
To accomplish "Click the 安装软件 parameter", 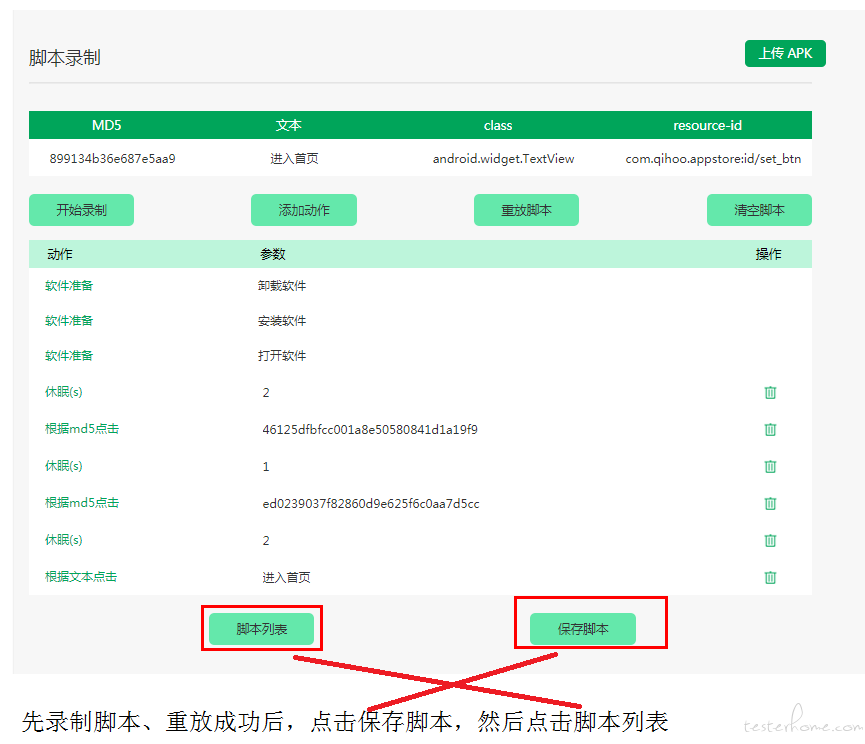I will [x=282, y=321].
